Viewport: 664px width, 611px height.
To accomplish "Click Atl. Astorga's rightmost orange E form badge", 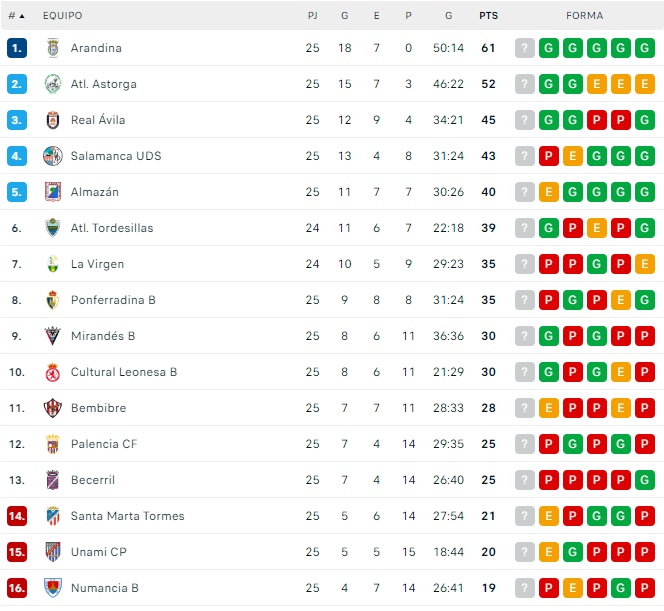I will tap(645, 84).
